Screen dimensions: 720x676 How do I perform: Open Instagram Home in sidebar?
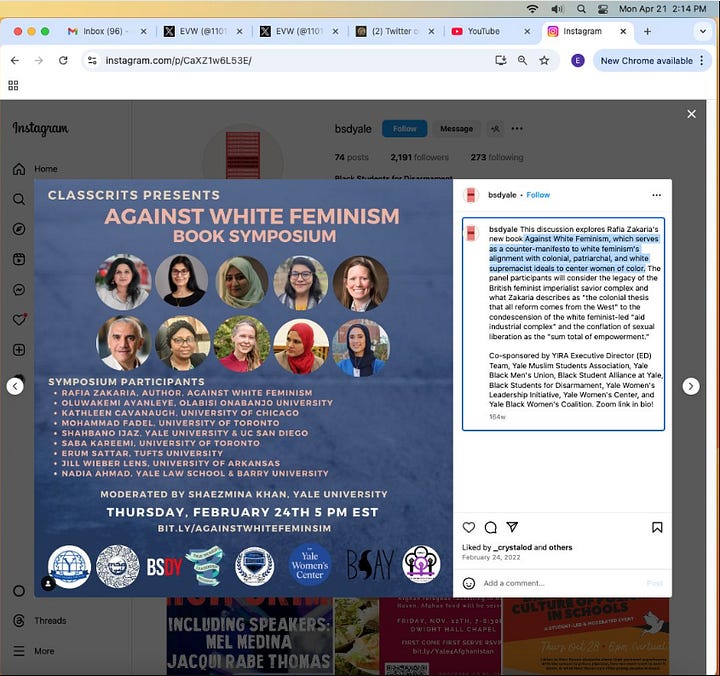click(35, 169)
